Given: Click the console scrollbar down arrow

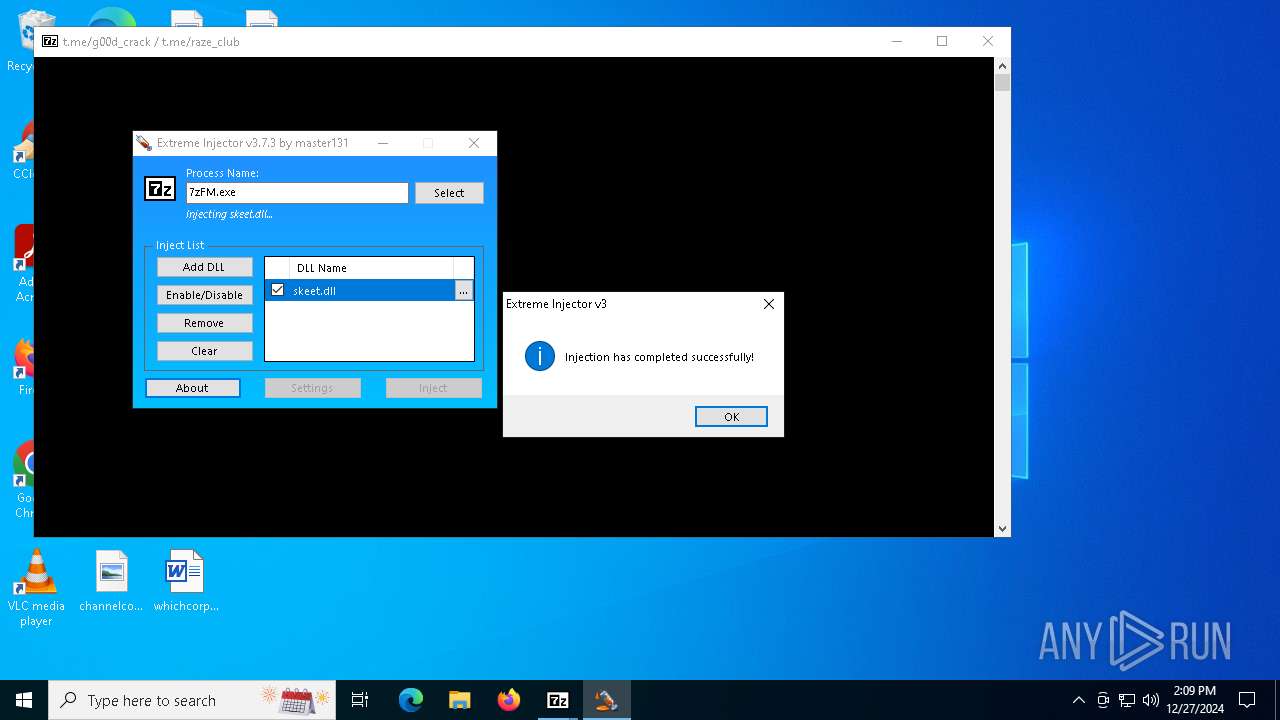Looking at the screenshot, I should (1002, 529).
